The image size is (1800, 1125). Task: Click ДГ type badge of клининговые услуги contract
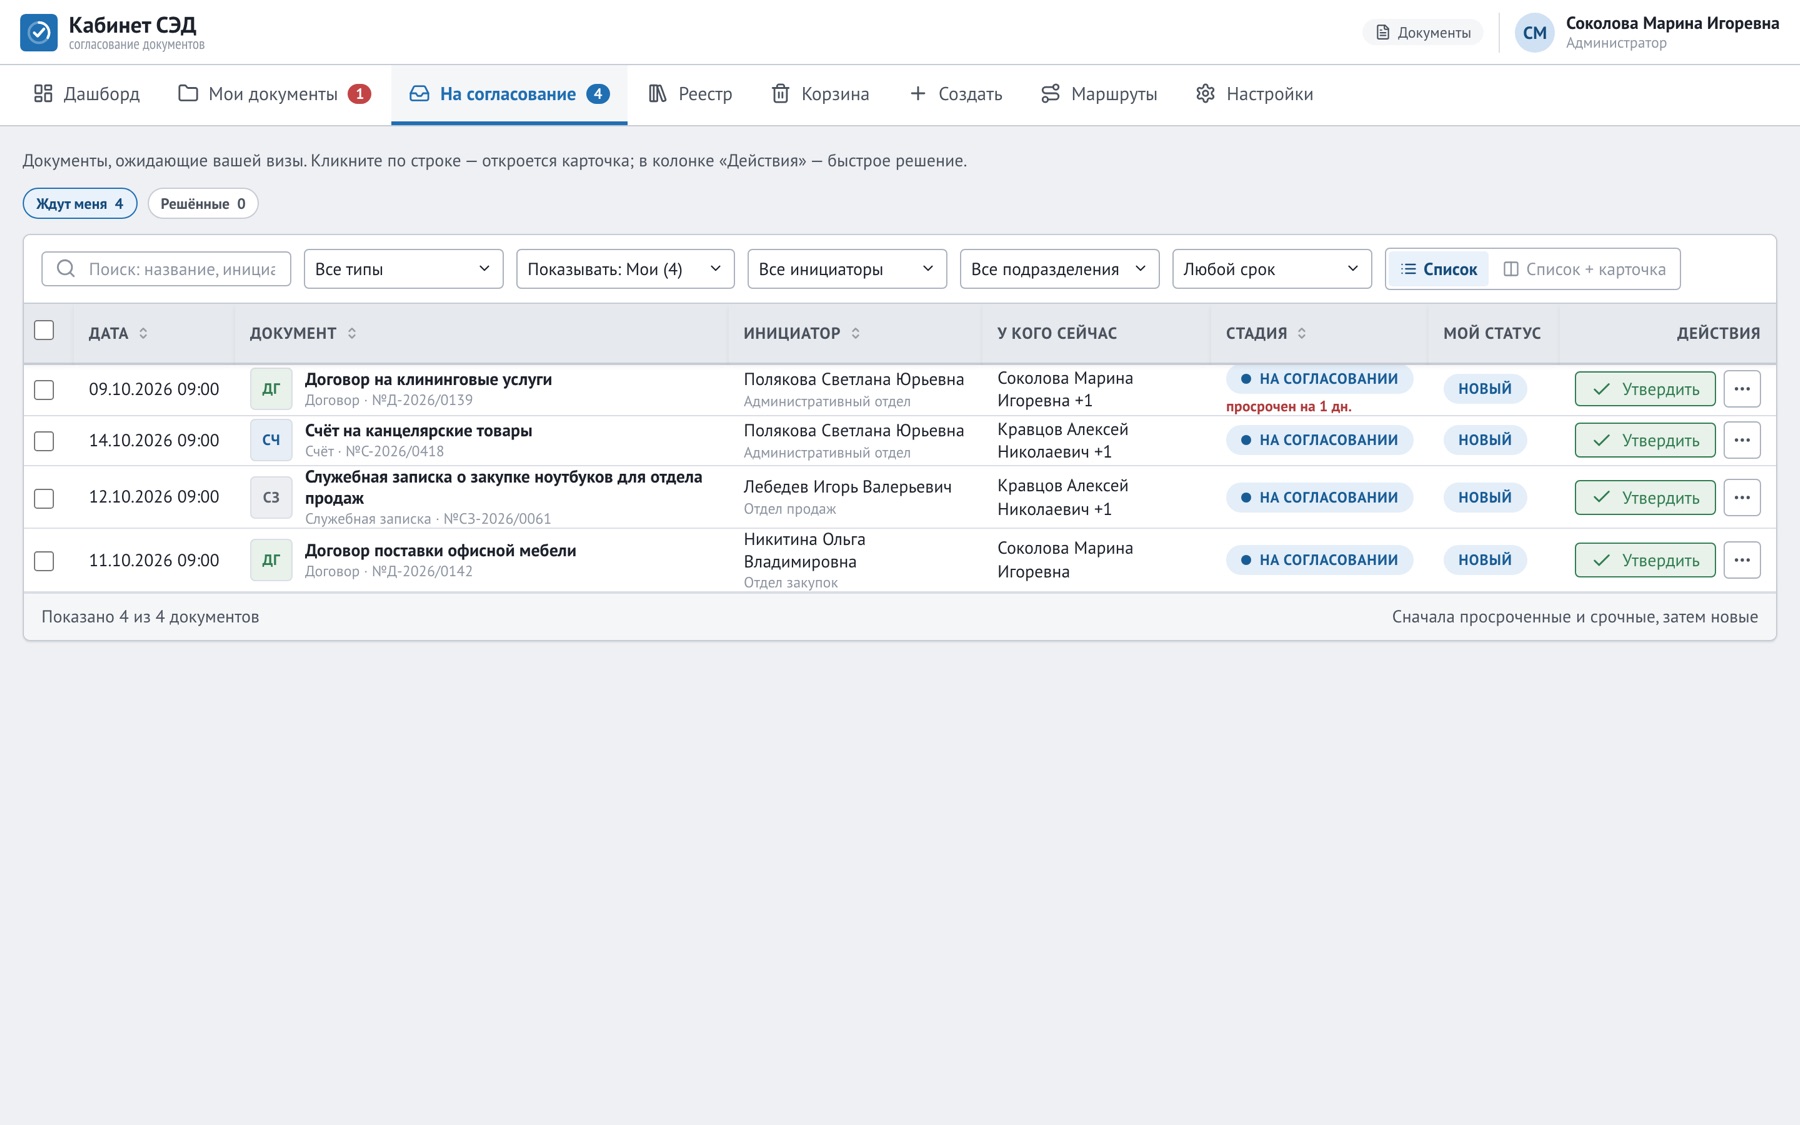coord(271,389)
